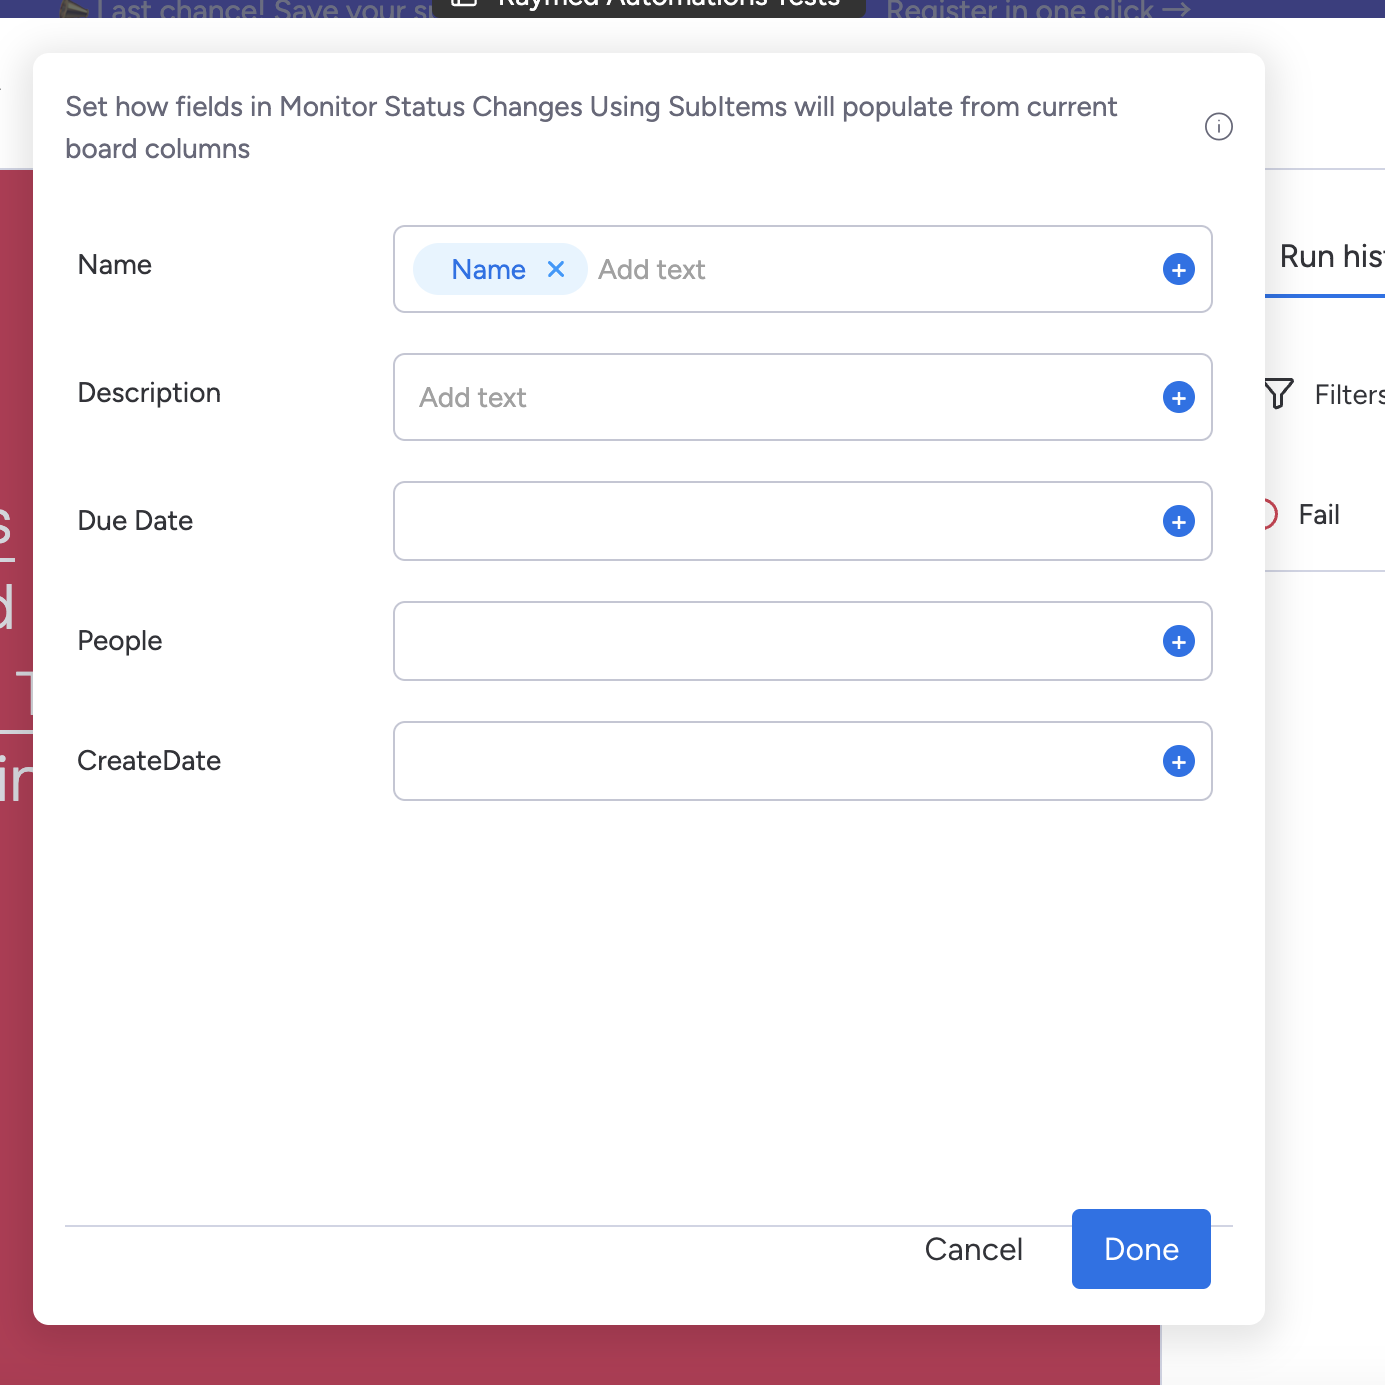Add a column value to the Description field
This screenshot has height=1385, width=1385.
pos(1178,397)
